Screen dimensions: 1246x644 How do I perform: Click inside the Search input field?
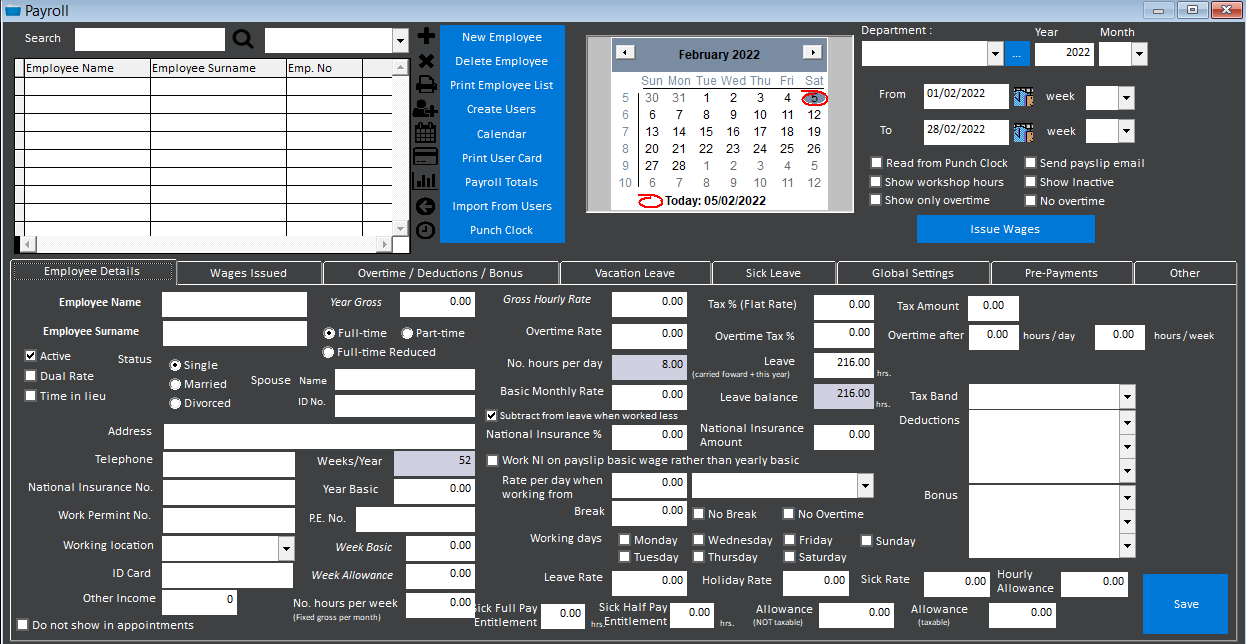tap(150, 38)
